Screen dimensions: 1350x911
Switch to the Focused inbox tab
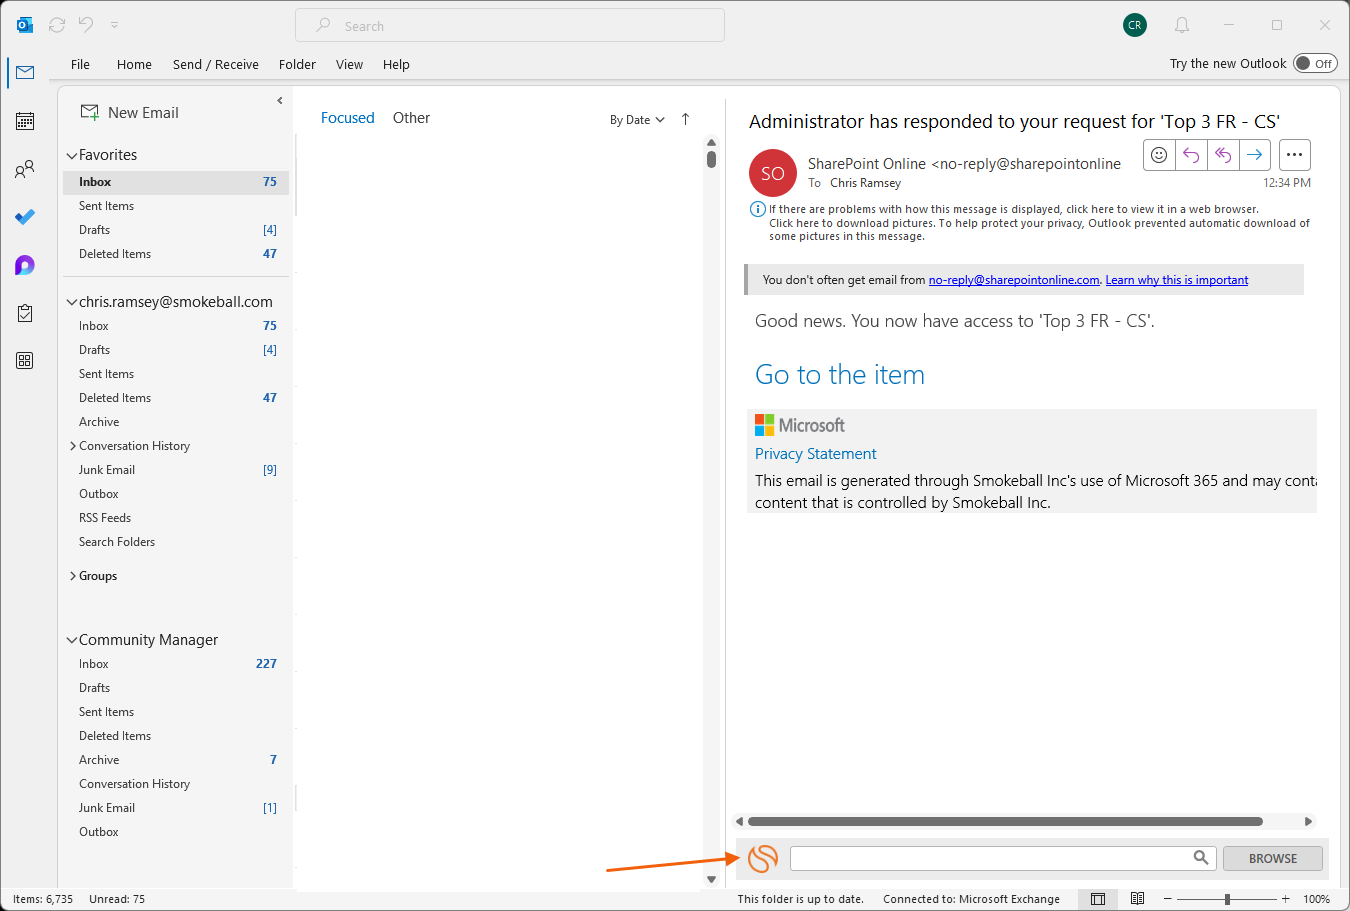coord(347,118)
